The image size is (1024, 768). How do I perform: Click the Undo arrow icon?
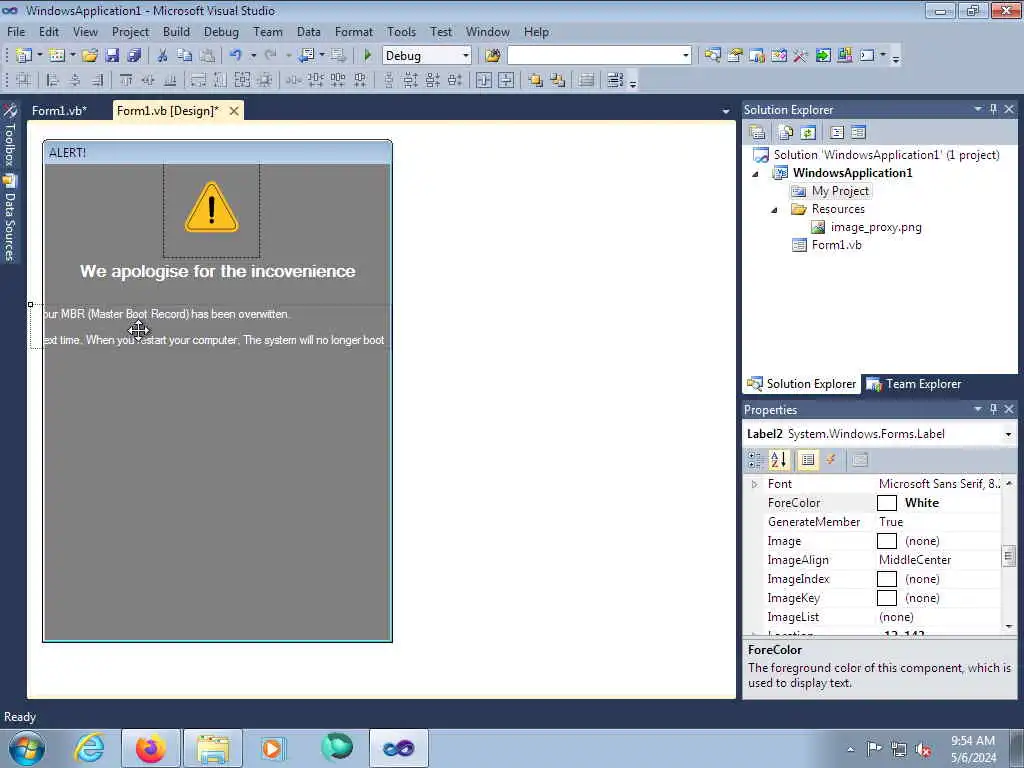(236, 56)
